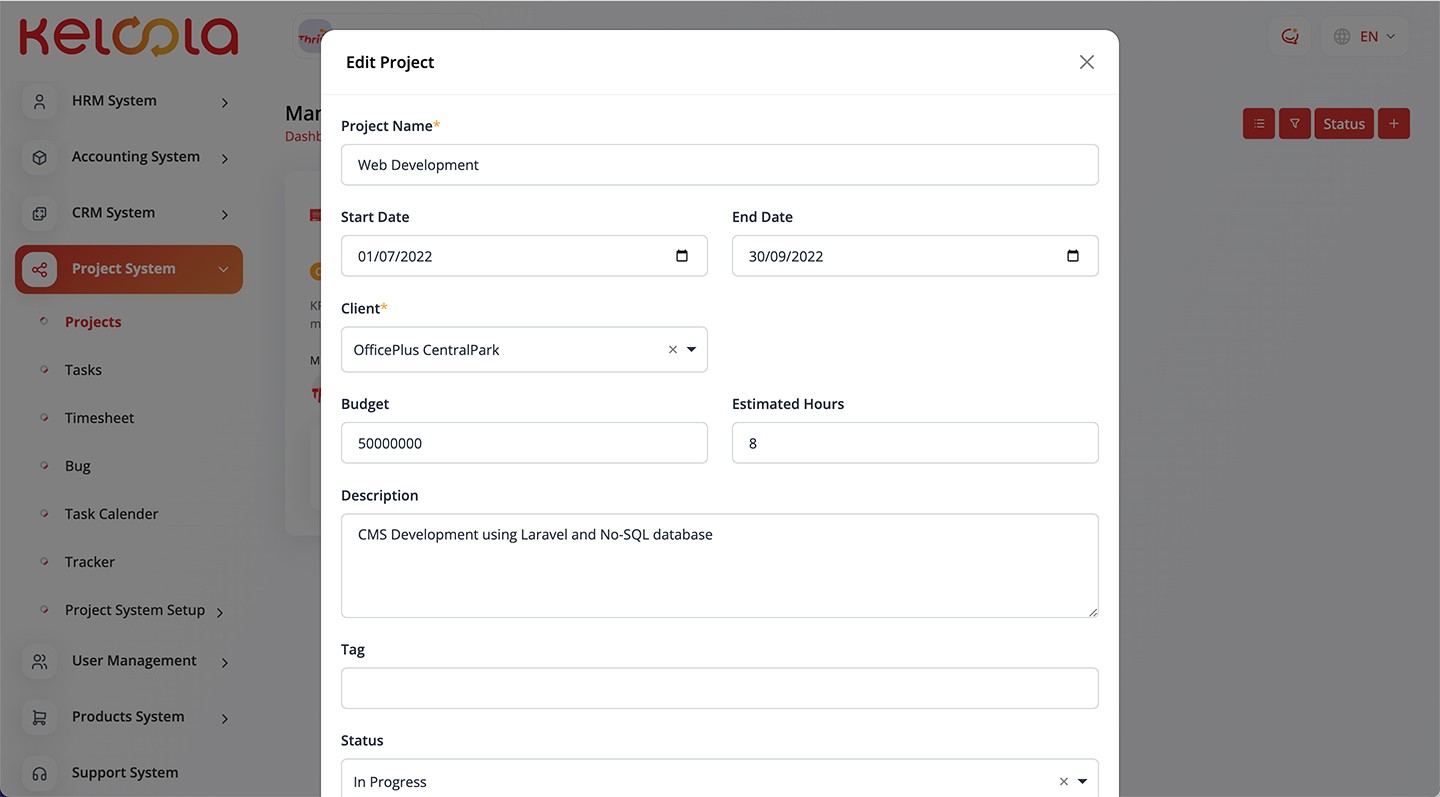
Task: Click the Description text area
Action: point(719,566)
